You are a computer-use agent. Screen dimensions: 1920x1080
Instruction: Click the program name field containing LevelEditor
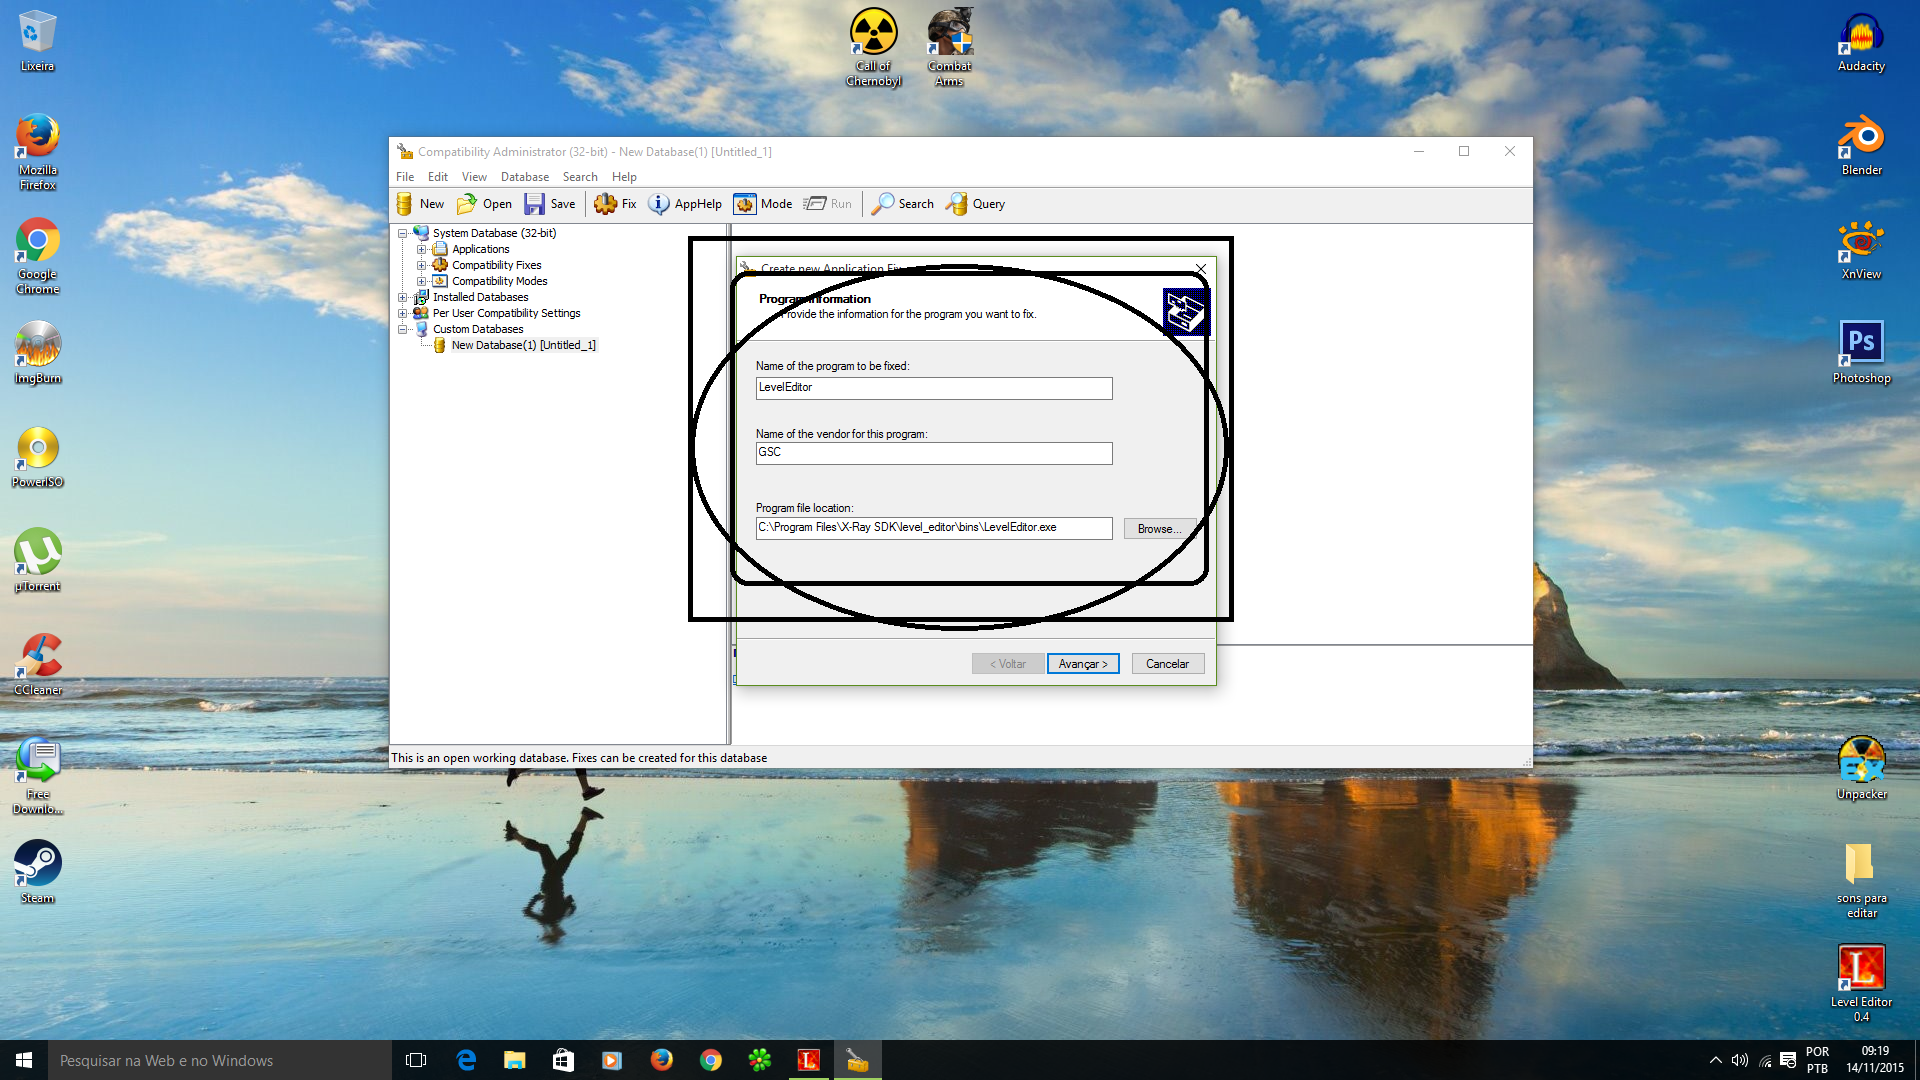pos(934,388)
